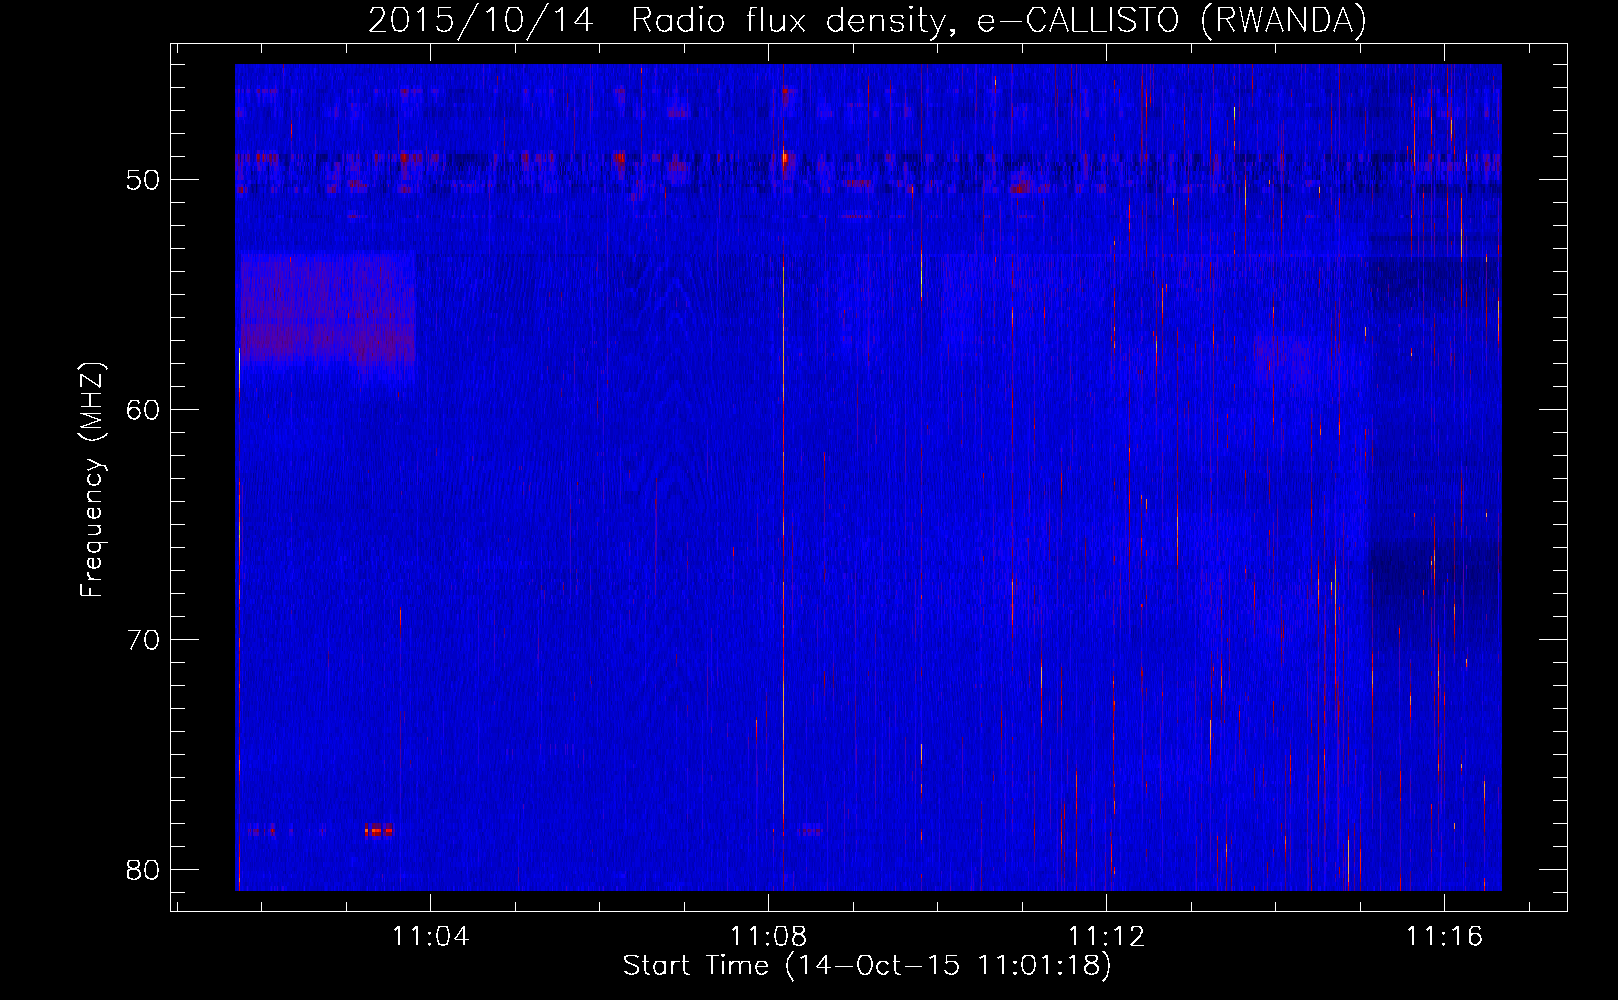Click the 11:08 time tick label
The image size is (1618, 1000).
coord(768,937)
